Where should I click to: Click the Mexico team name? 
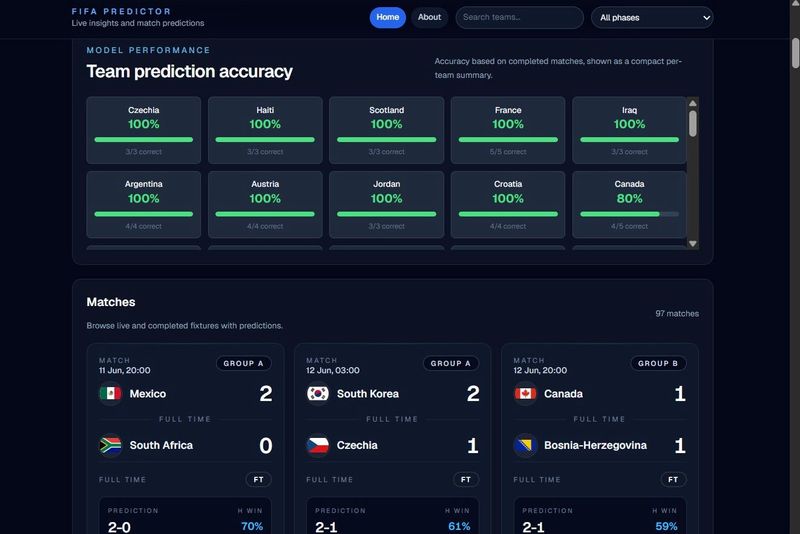[147, 394]
